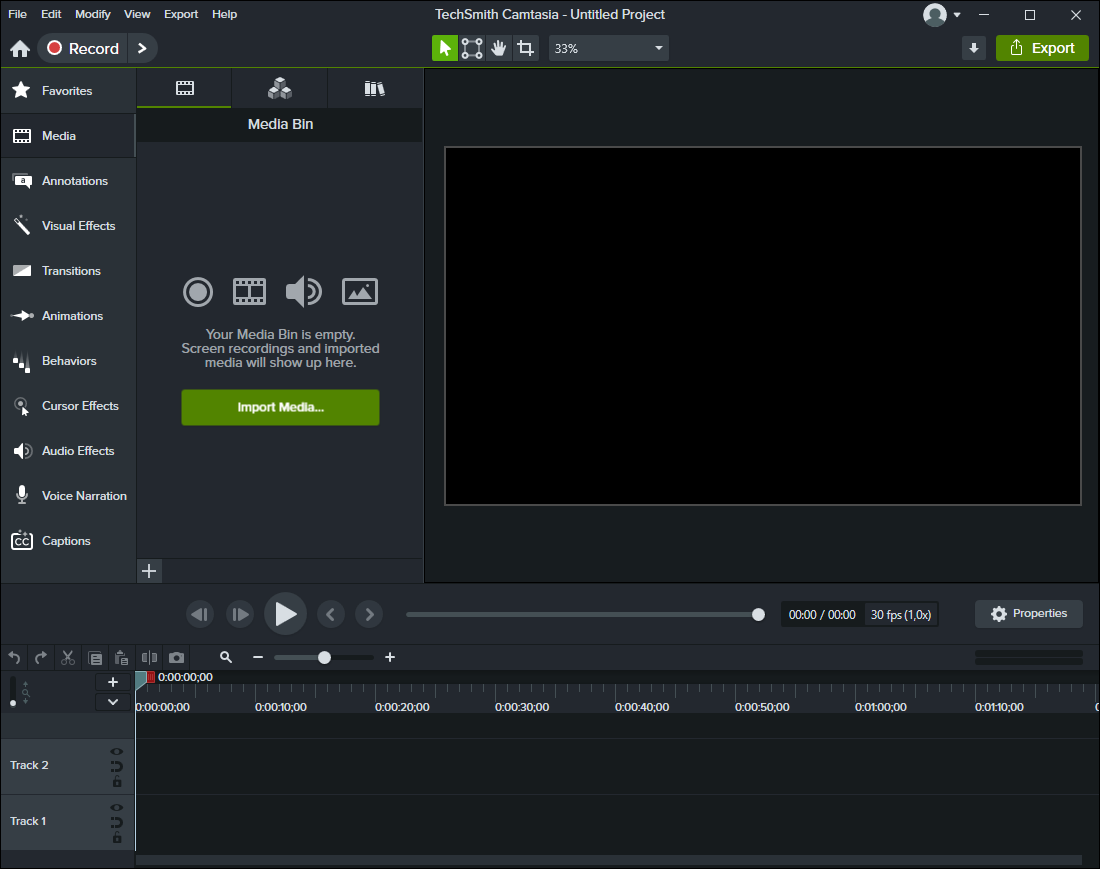
Task: Click the Import Media button
Action: pyautogui.click(x=280, y=407)
